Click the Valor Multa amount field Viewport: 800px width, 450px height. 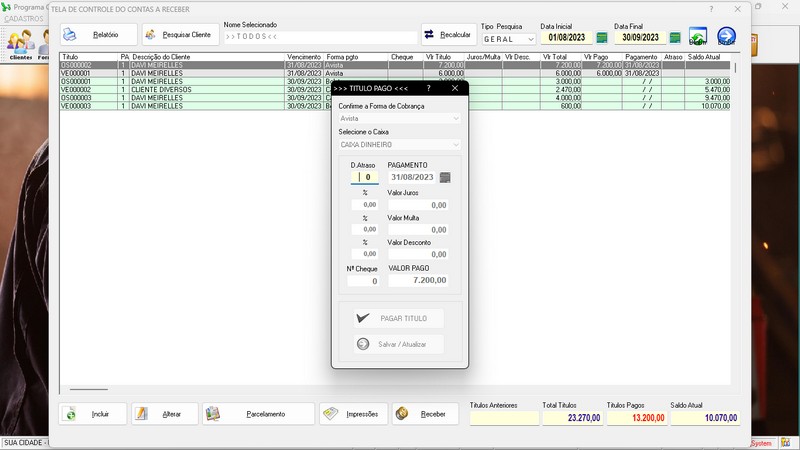pyautogui.click(x=418, y=230)
